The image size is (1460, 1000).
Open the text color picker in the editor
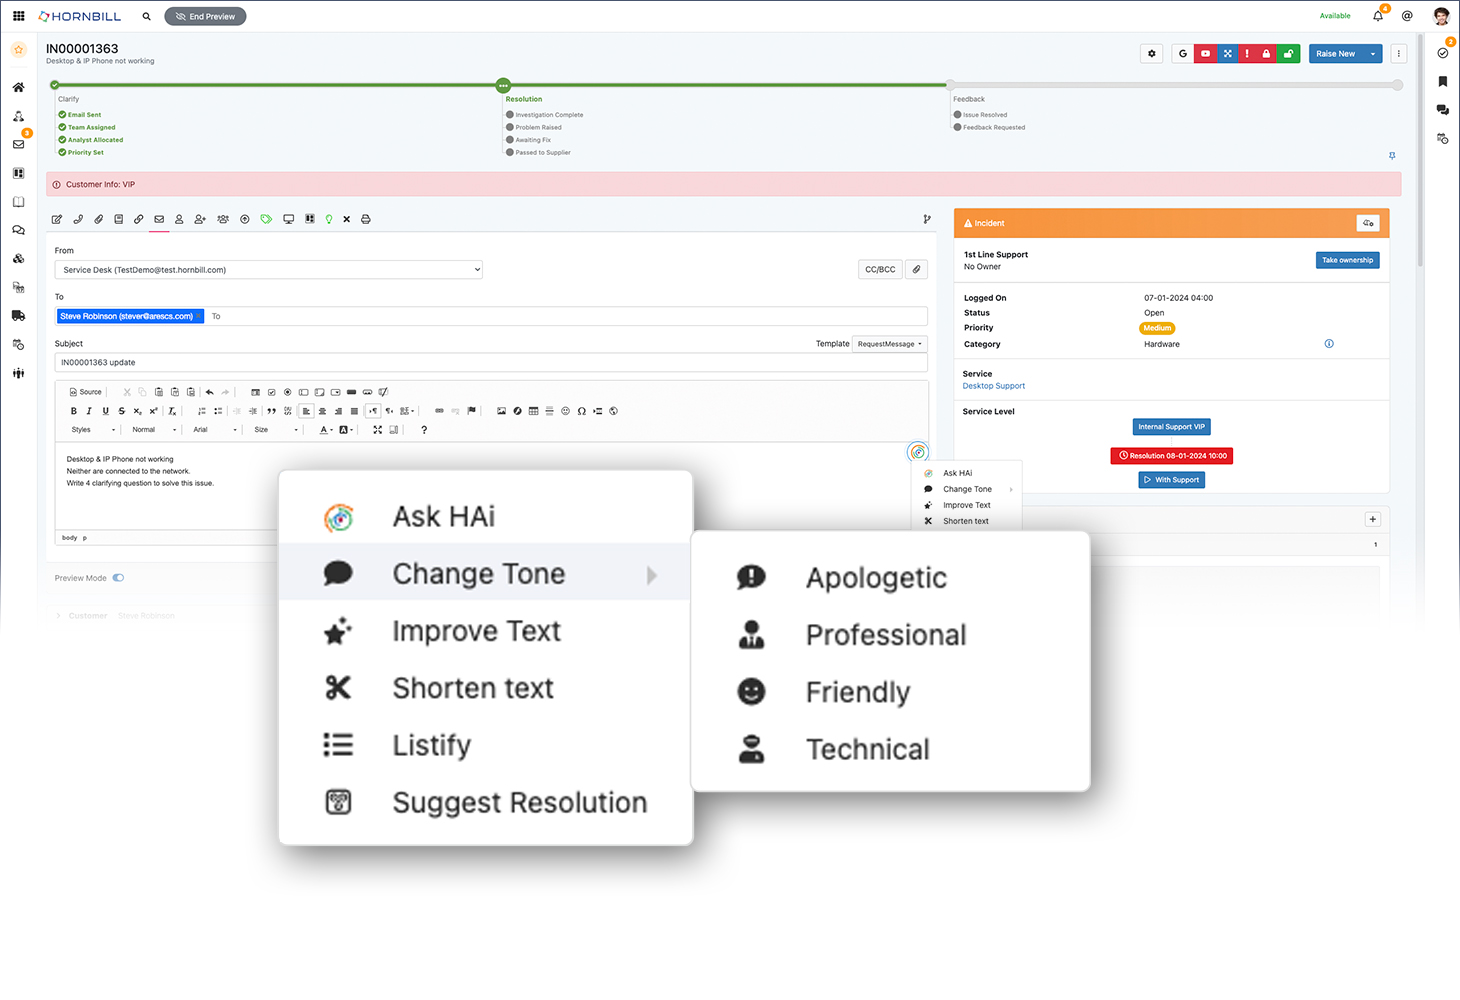324,429
